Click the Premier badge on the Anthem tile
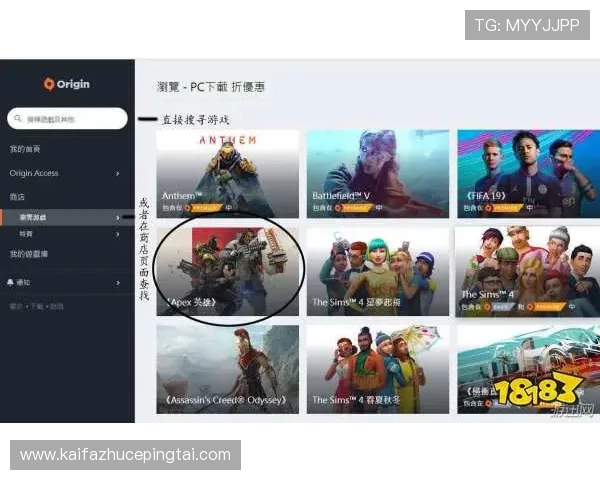The image size is (600, 480). coord(203,208)
